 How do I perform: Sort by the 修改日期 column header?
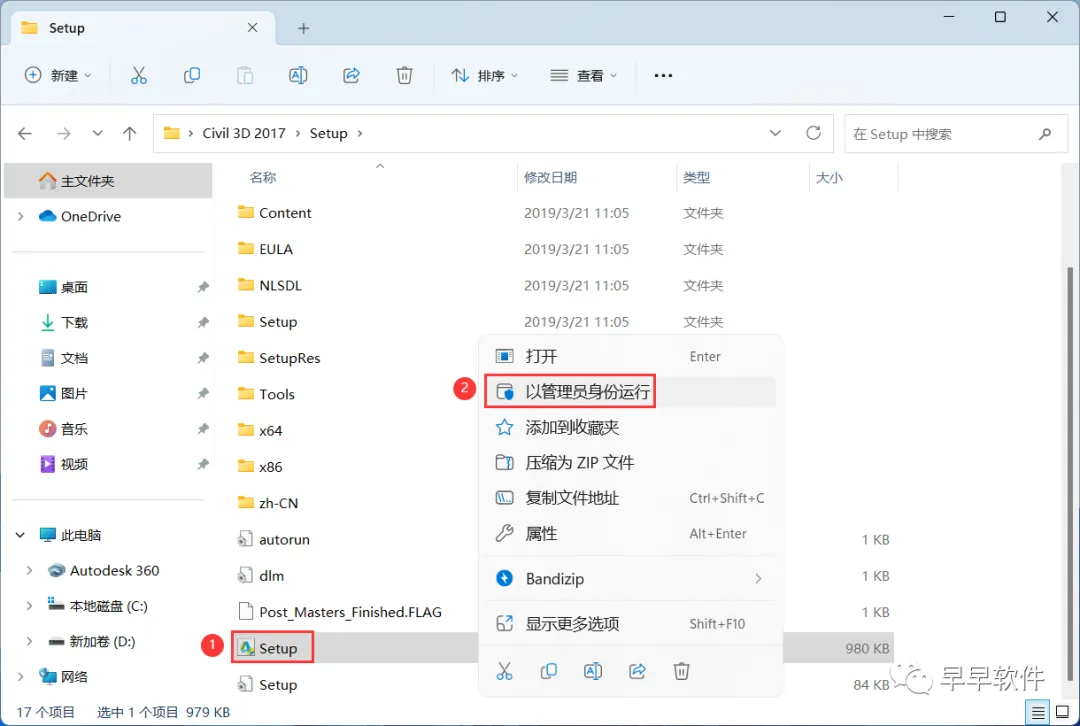pos(550,178)
